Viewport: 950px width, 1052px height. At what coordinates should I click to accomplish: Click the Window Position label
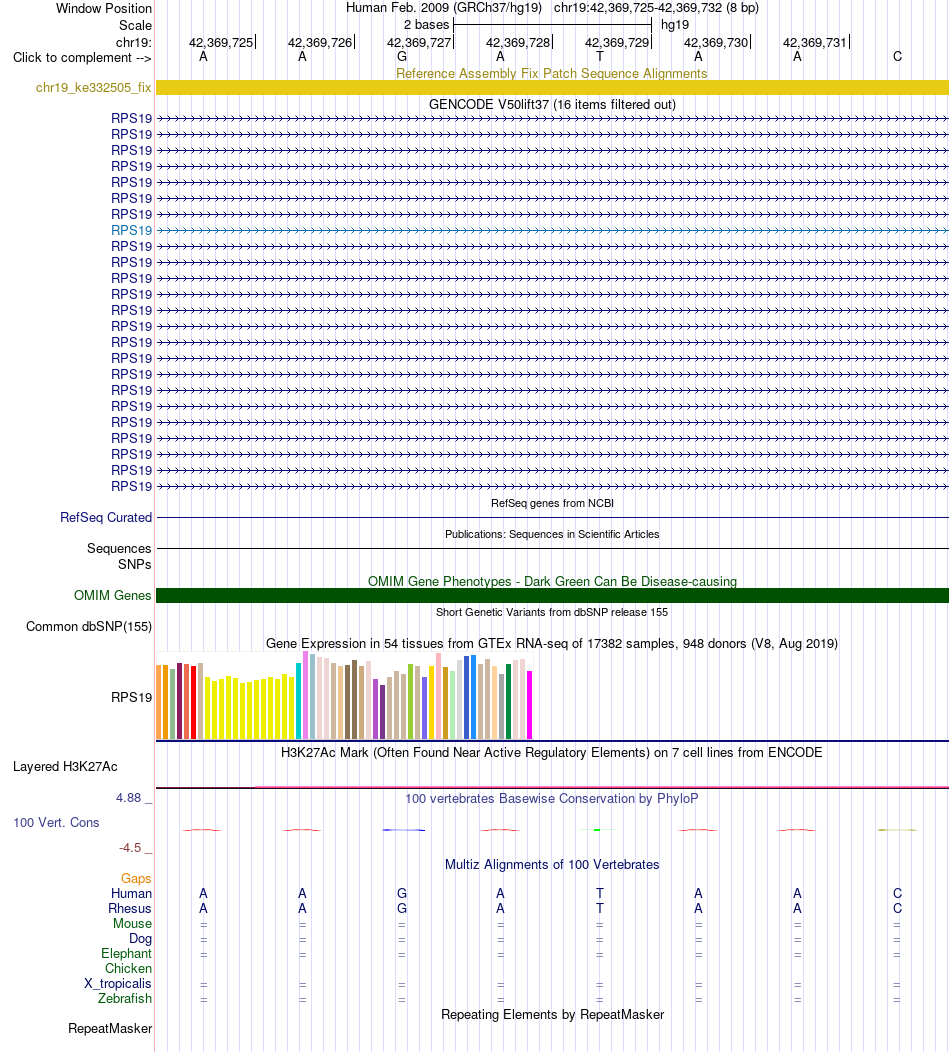pos(104,9)
